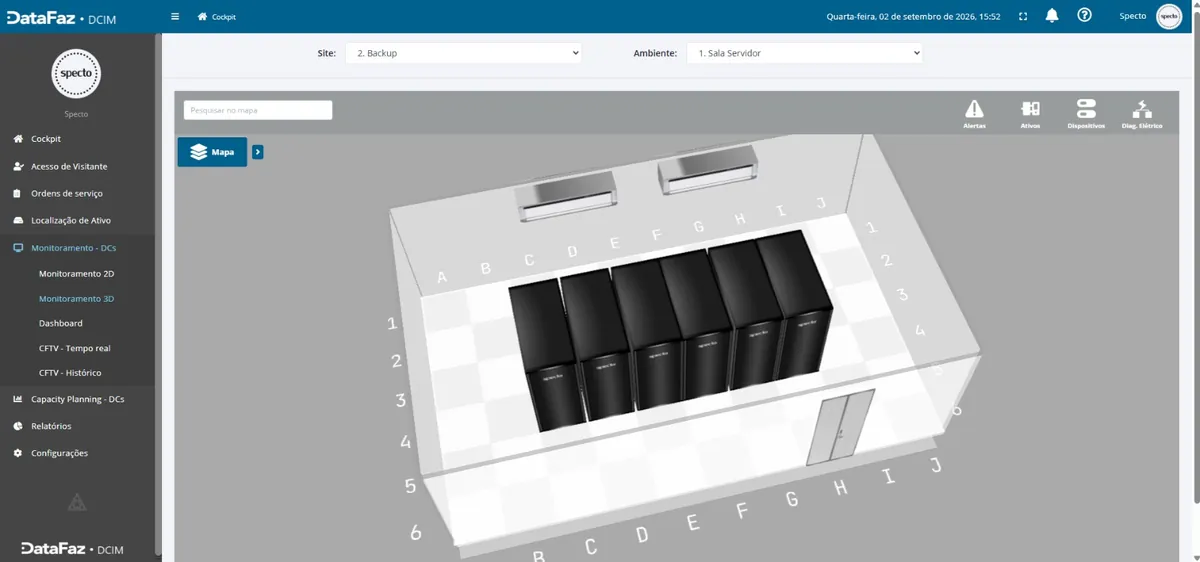Click the Relatórios pie chart icon
The width and height of the screenshot is (1200, 562).
(x=18, y=426)
